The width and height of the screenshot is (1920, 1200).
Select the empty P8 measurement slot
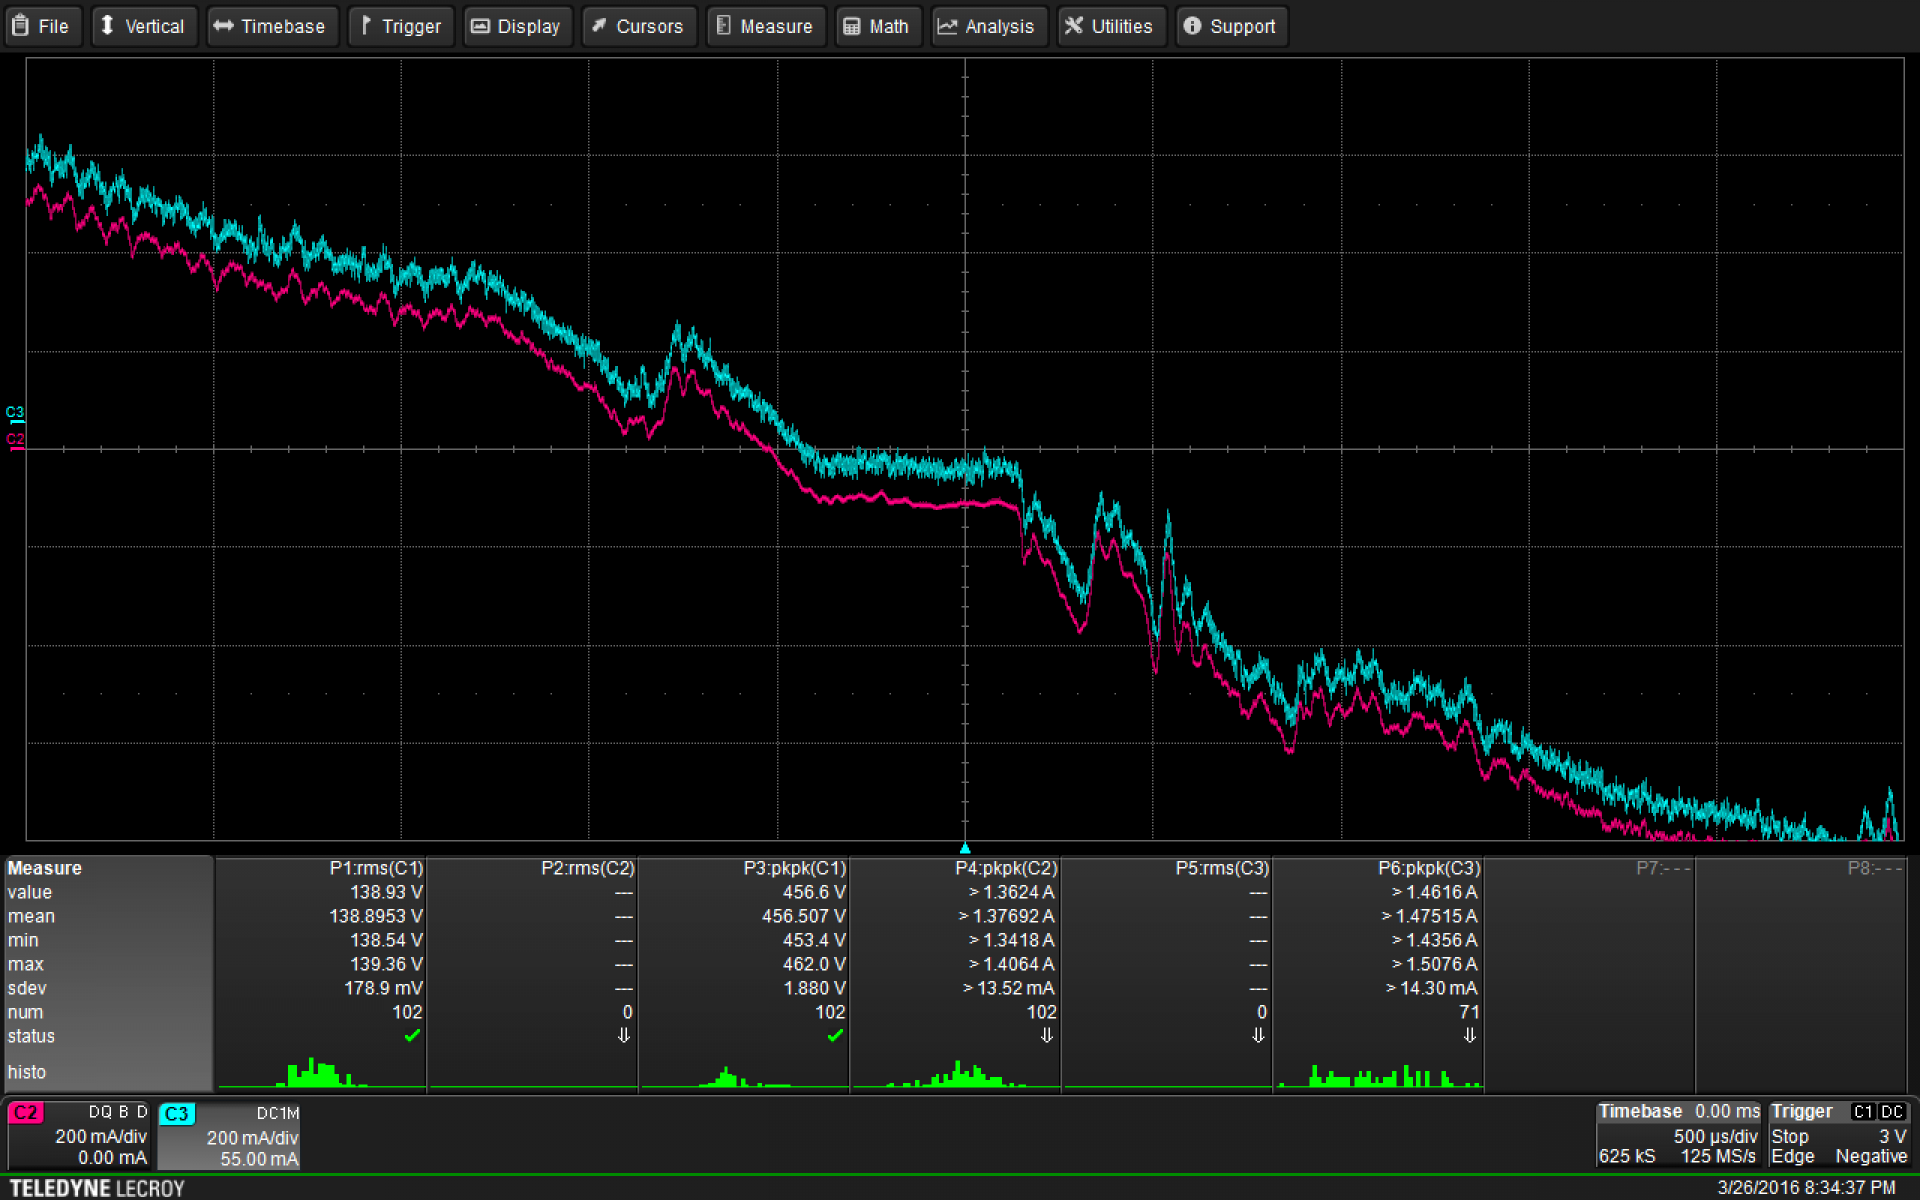tap(1873, 868)
